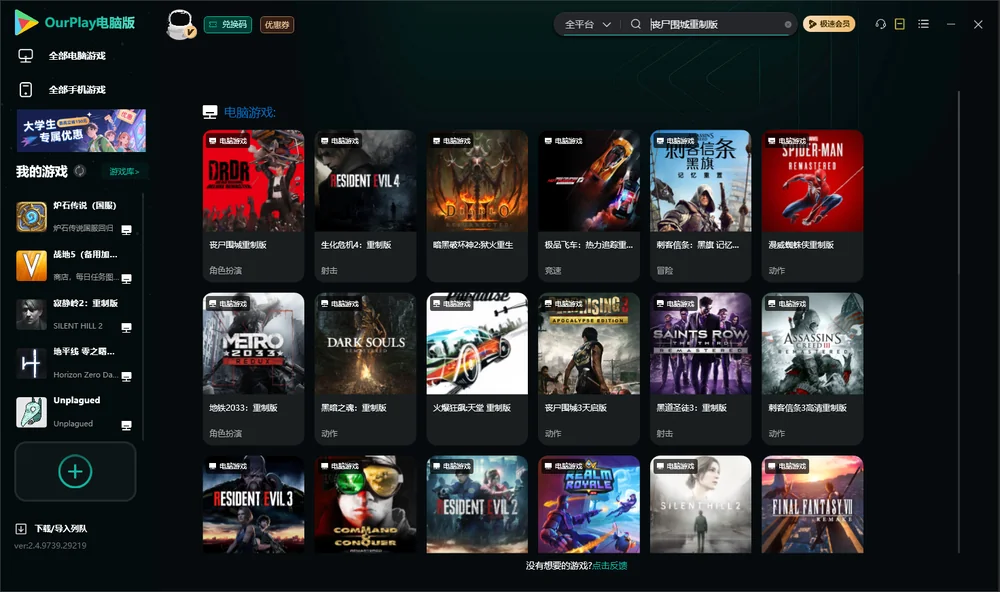Click the 电脑游戏 tag on the Spider-Man card

tap(787, 141)
